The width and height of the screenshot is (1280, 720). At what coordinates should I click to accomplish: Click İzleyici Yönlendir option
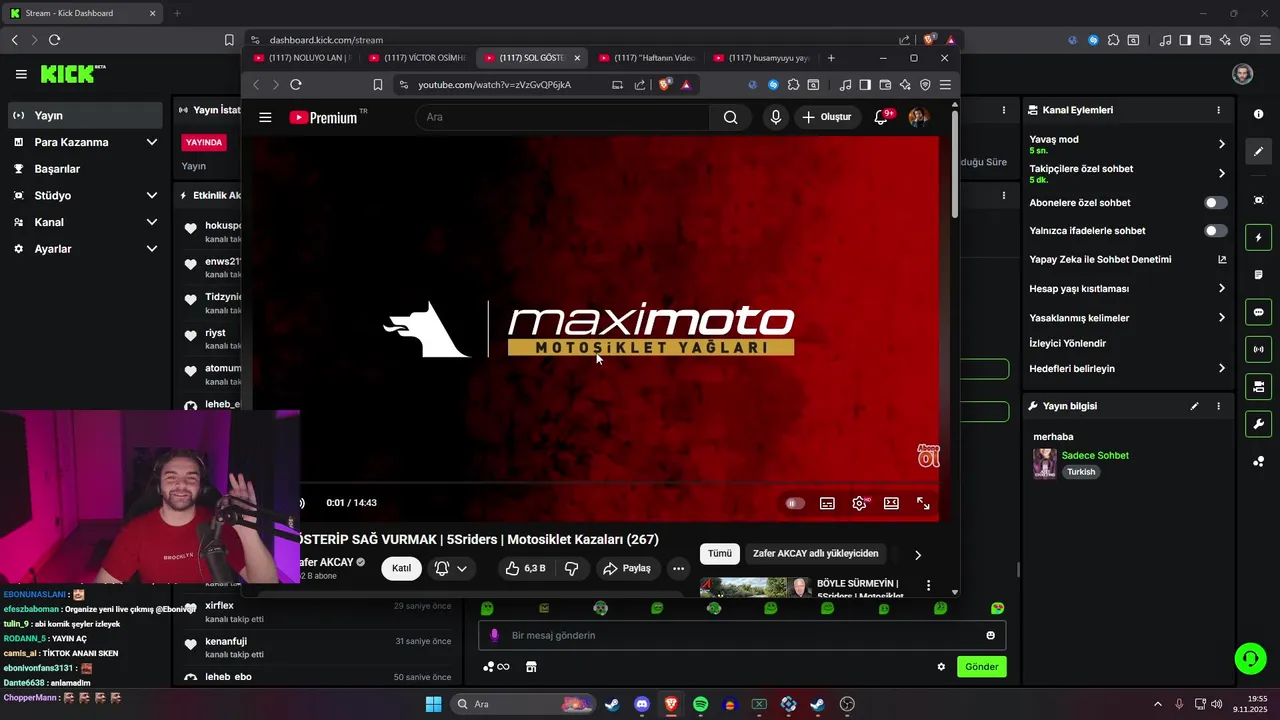coord(1068,343)
